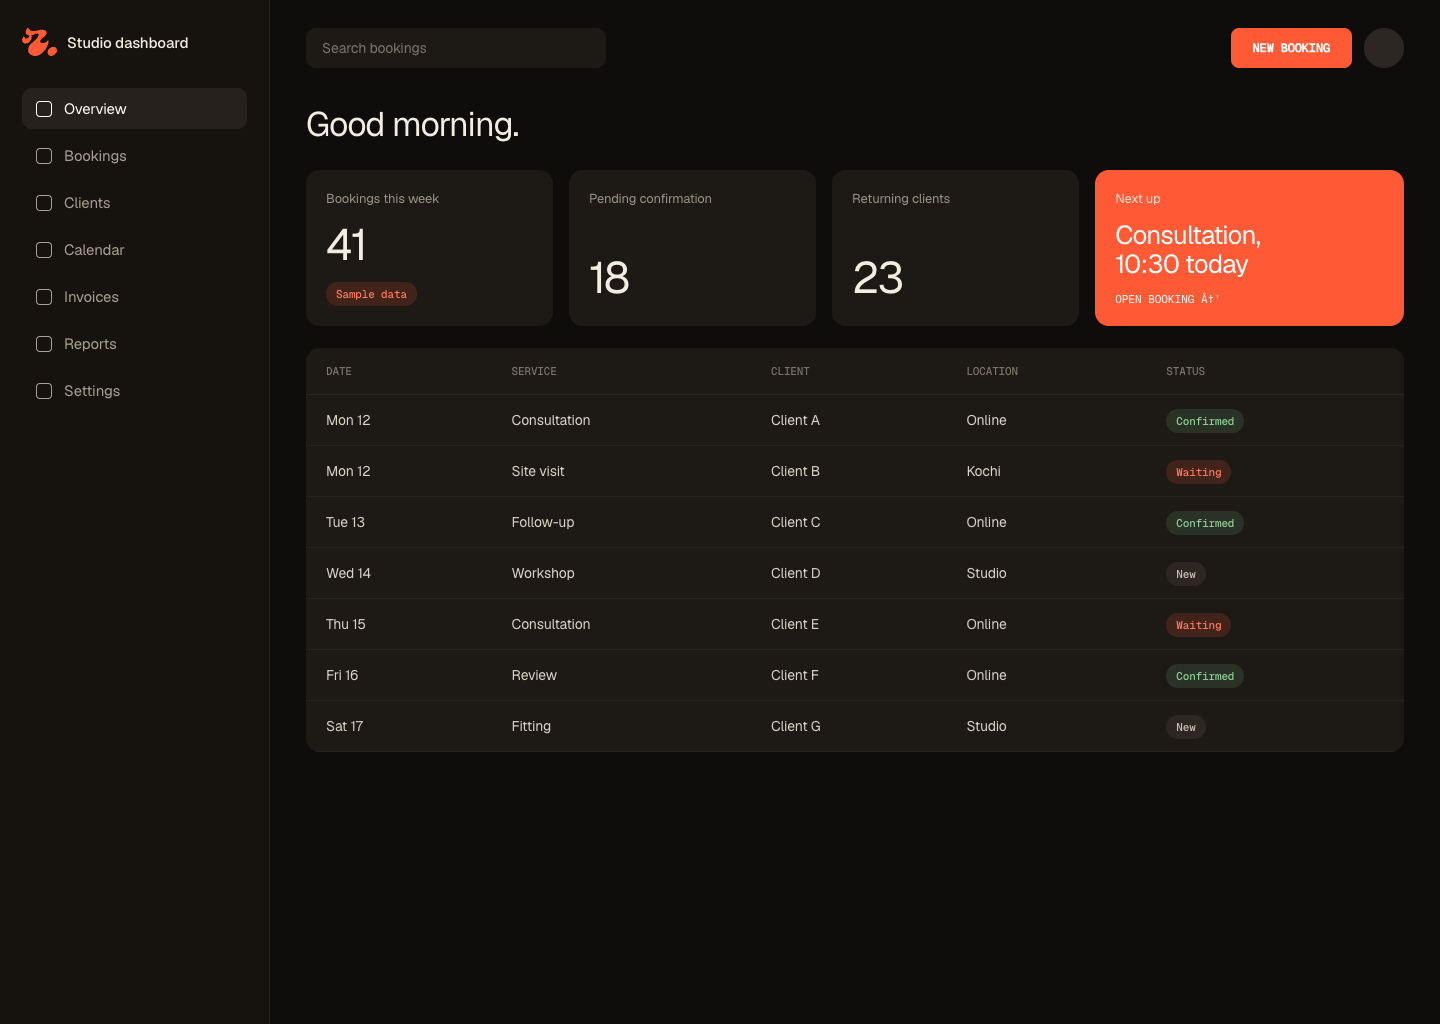Follow the Open Booking link
The image size is (1440, 1024).
(x=1167, y=299)
